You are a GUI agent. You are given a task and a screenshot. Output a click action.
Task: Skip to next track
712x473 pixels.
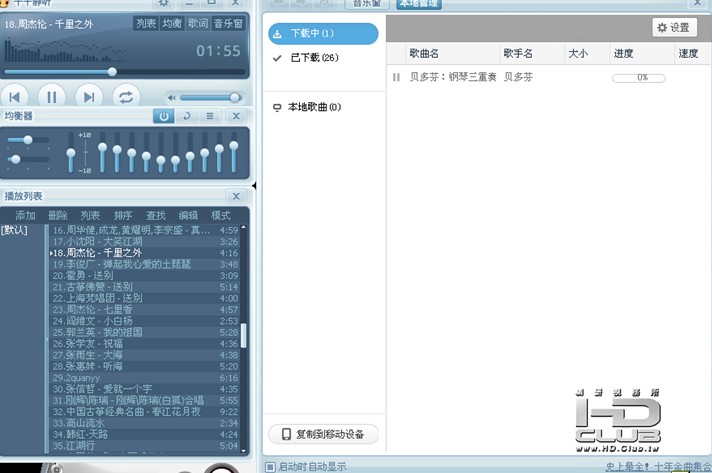pos(89,97)
